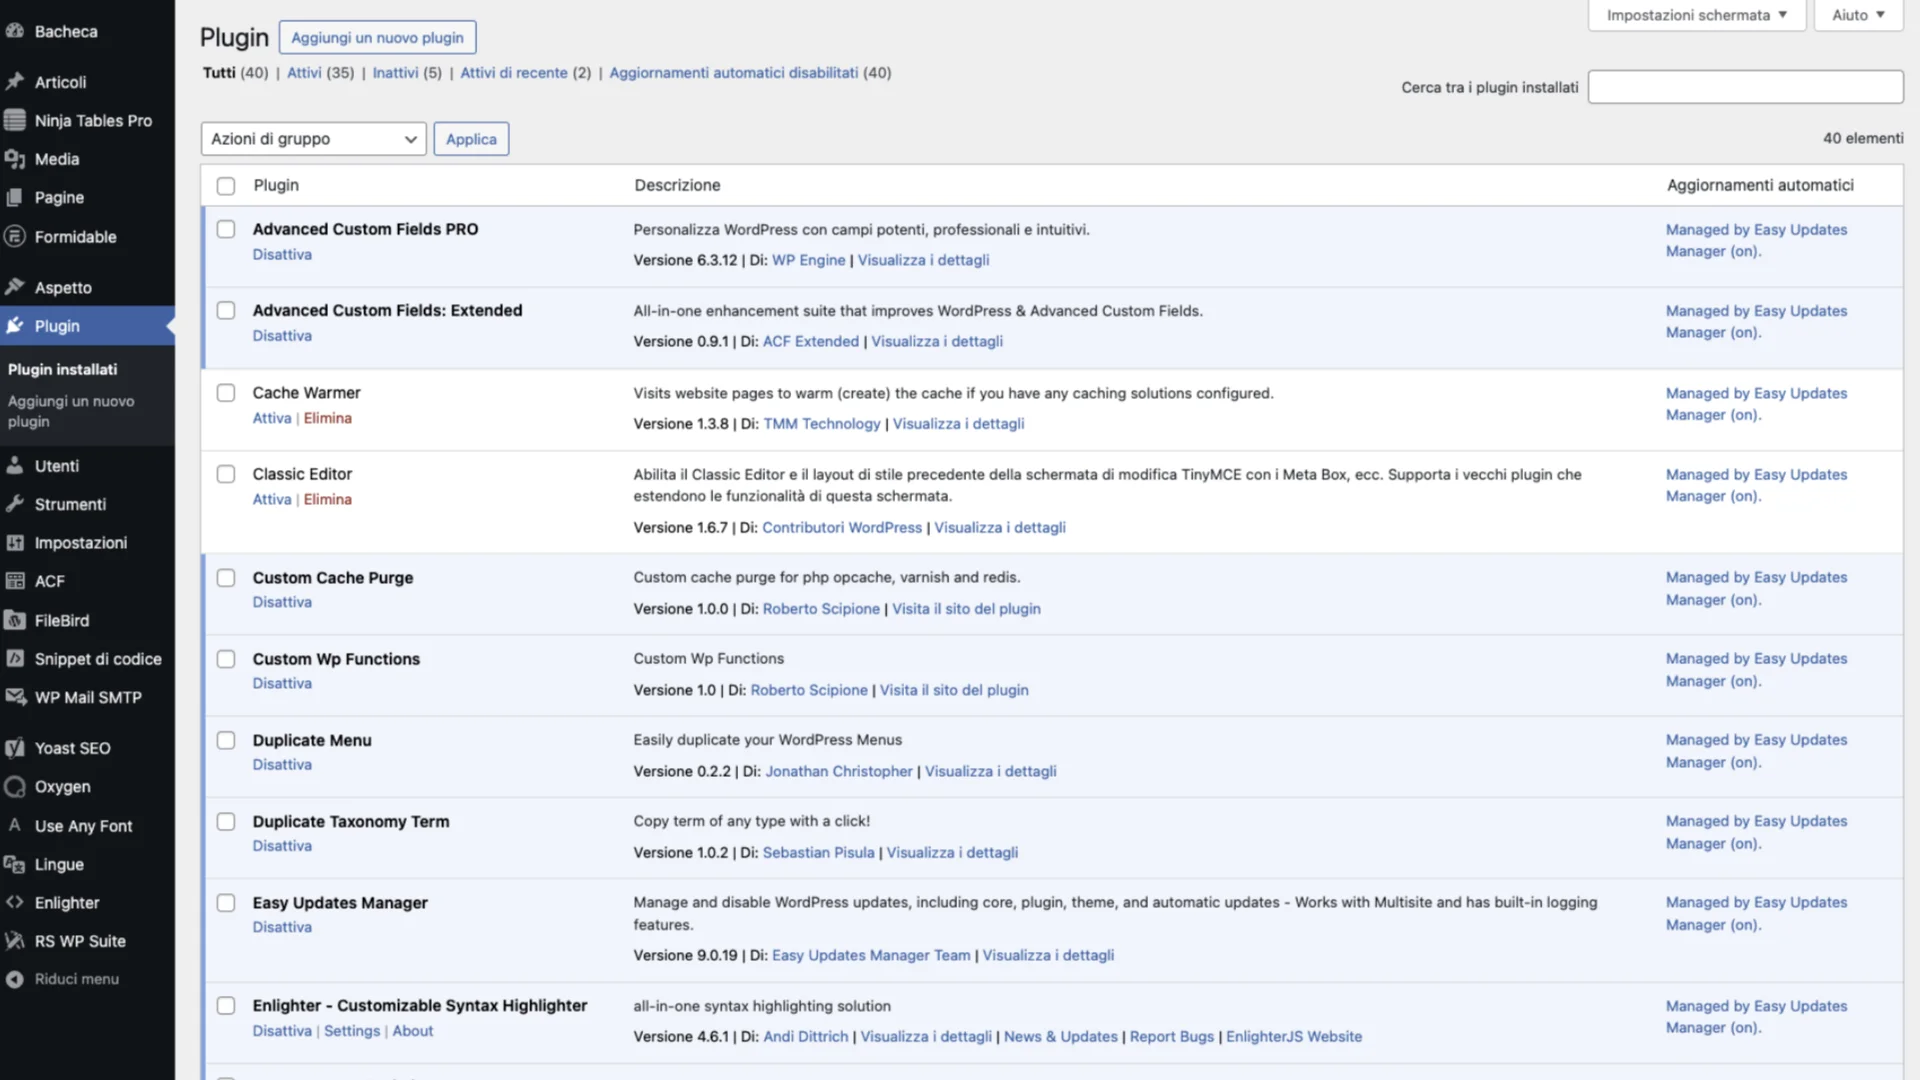Toggle the select-all plugins checkbox

[226, 186]
